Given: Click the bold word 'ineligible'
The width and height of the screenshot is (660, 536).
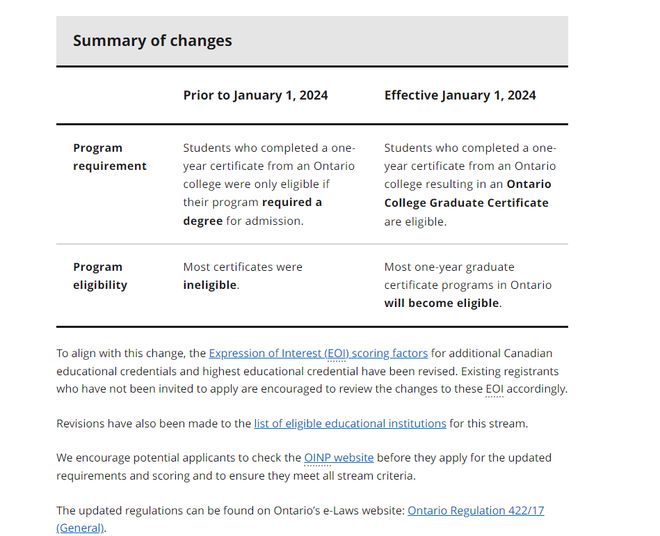Looking at the screenshot, I should 210,285.
